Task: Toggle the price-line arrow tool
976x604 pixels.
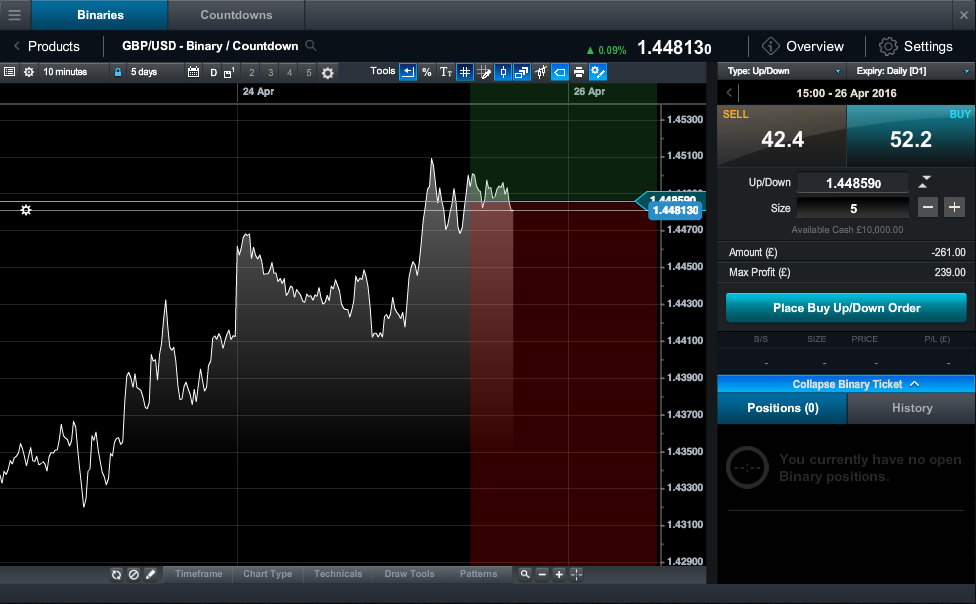Action: (x=408, y=72)
